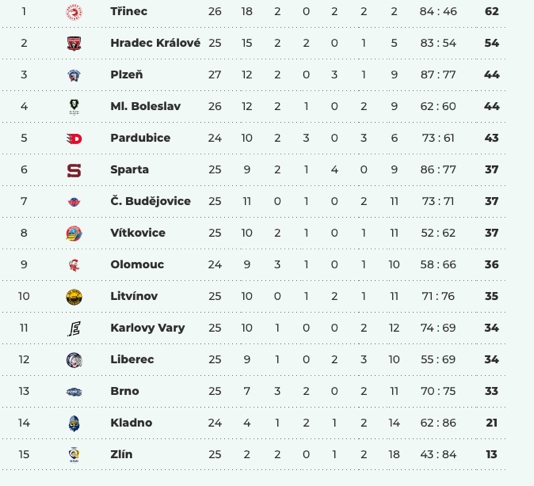Click the Liberec team logo
The height and width of the screenshot is (486, 534).
[74, 360]
